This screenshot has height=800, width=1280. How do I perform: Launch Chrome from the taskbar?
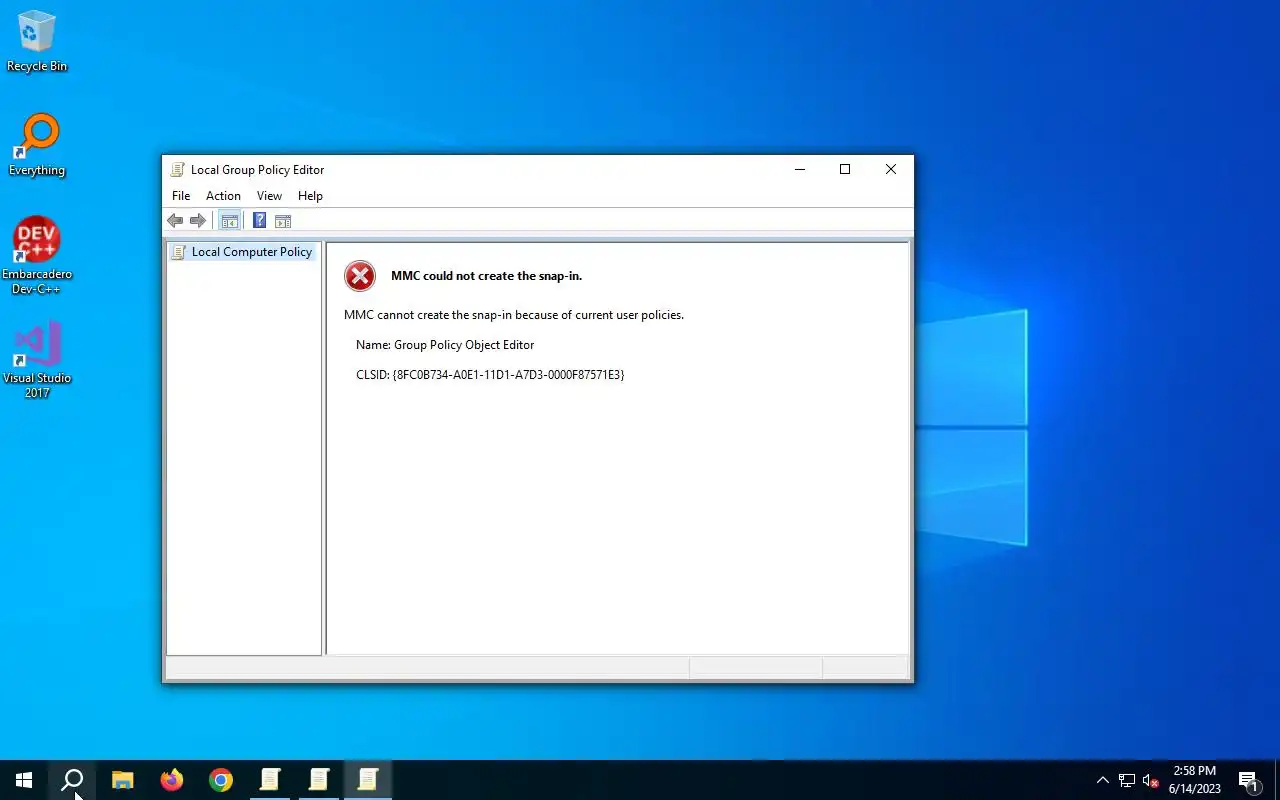(221, 780)
